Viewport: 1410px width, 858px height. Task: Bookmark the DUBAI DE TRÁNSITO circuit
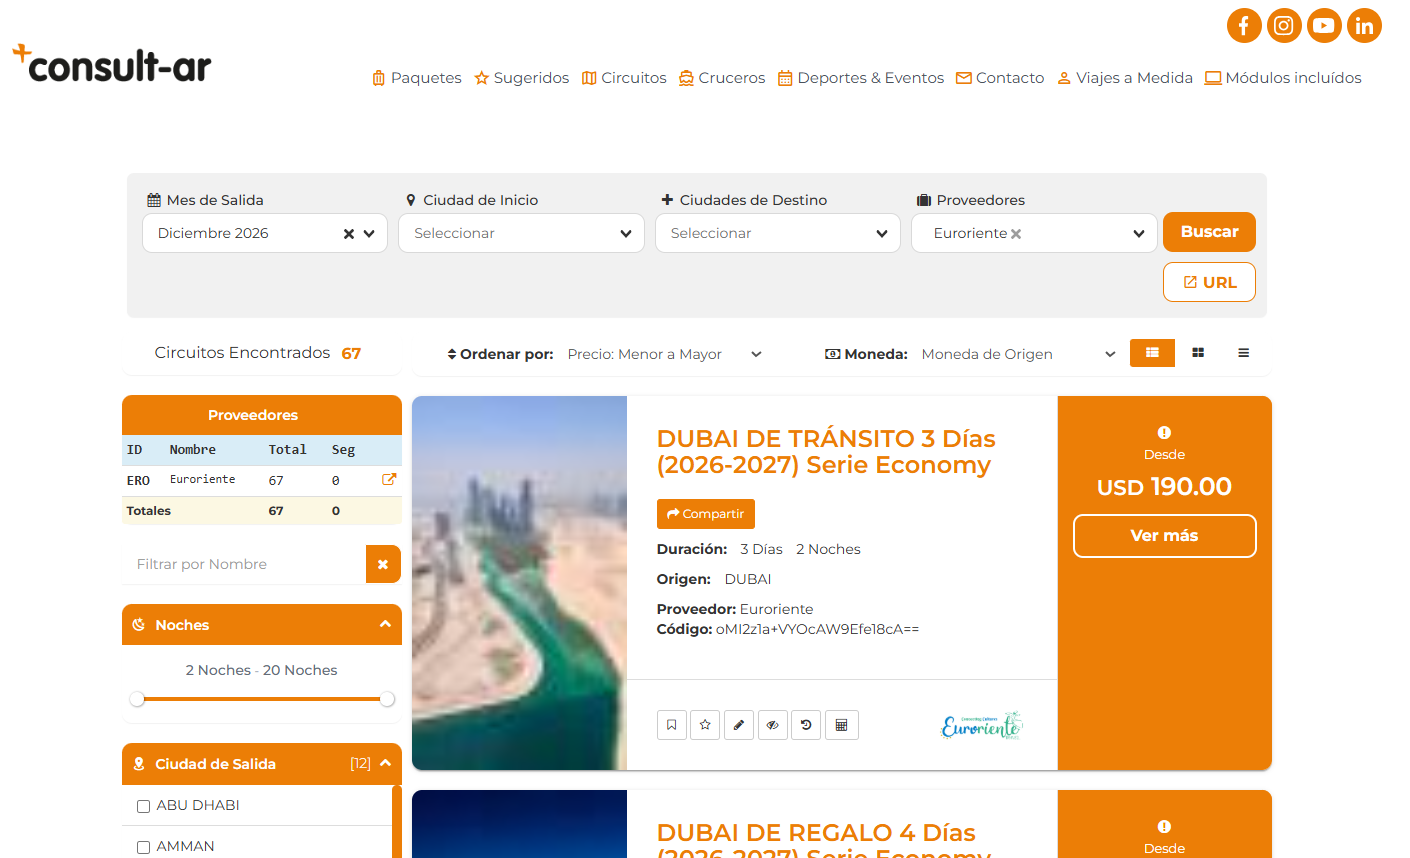(671, 725)
